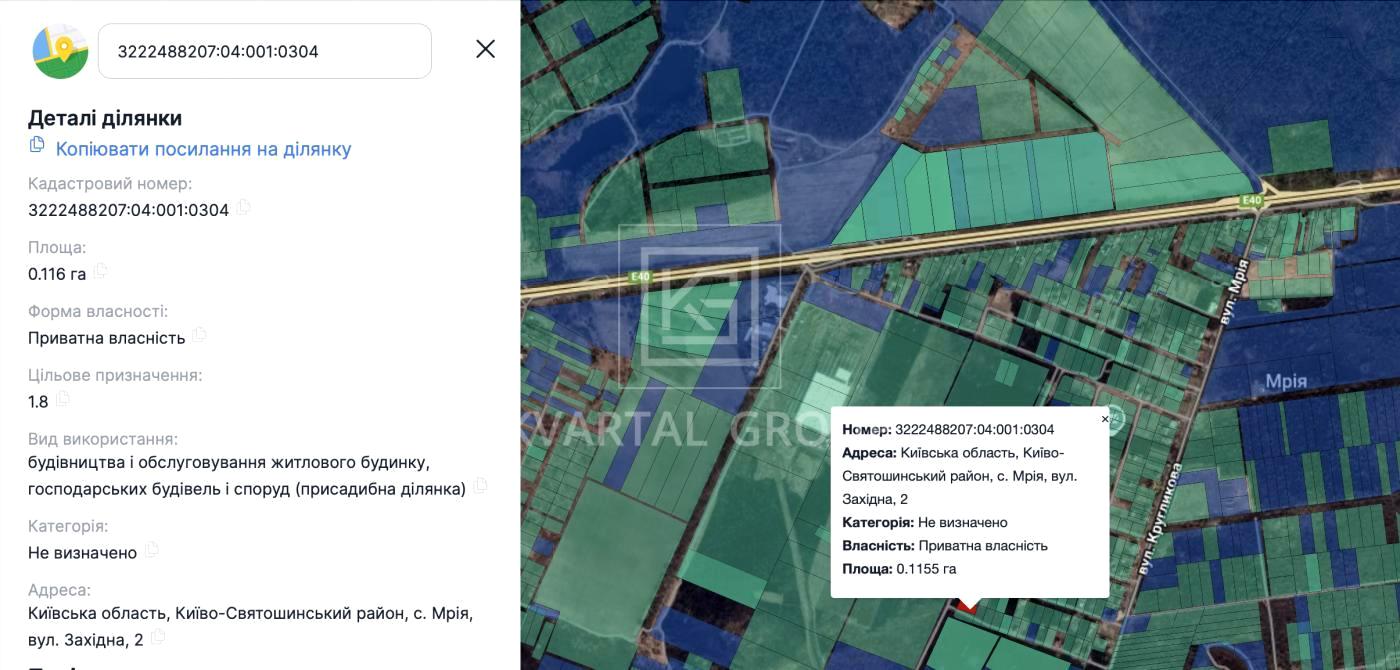This screenshot has height=670, width=1400.
Task: Click the 'вул. Круглякова' street label
Action: click(1160, 518)
